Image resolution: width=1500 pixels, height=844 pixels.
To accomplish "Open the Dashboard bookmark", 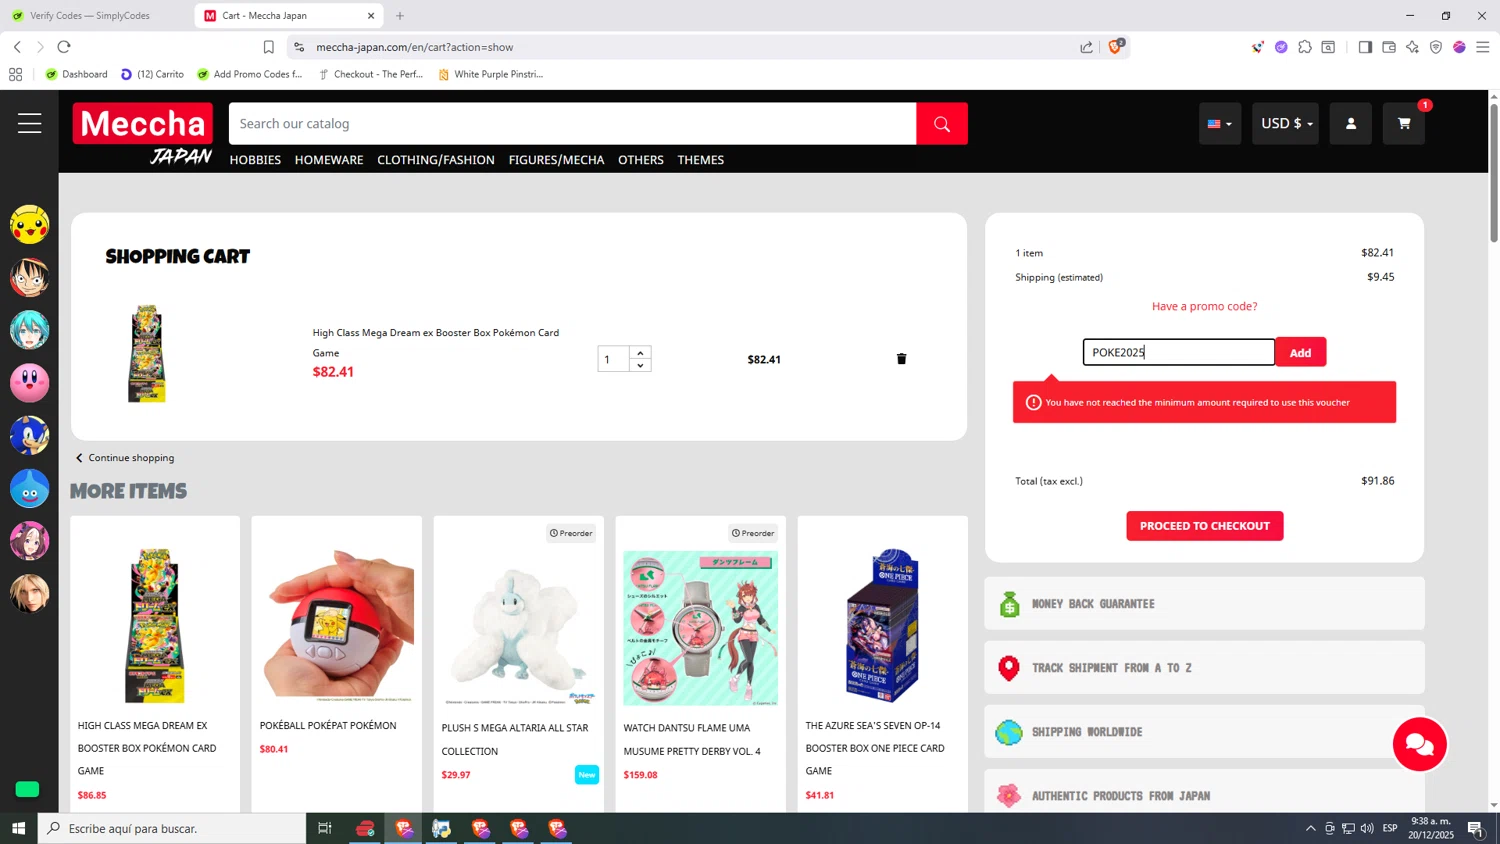I will pyautogui.click(x=77, y=74).
